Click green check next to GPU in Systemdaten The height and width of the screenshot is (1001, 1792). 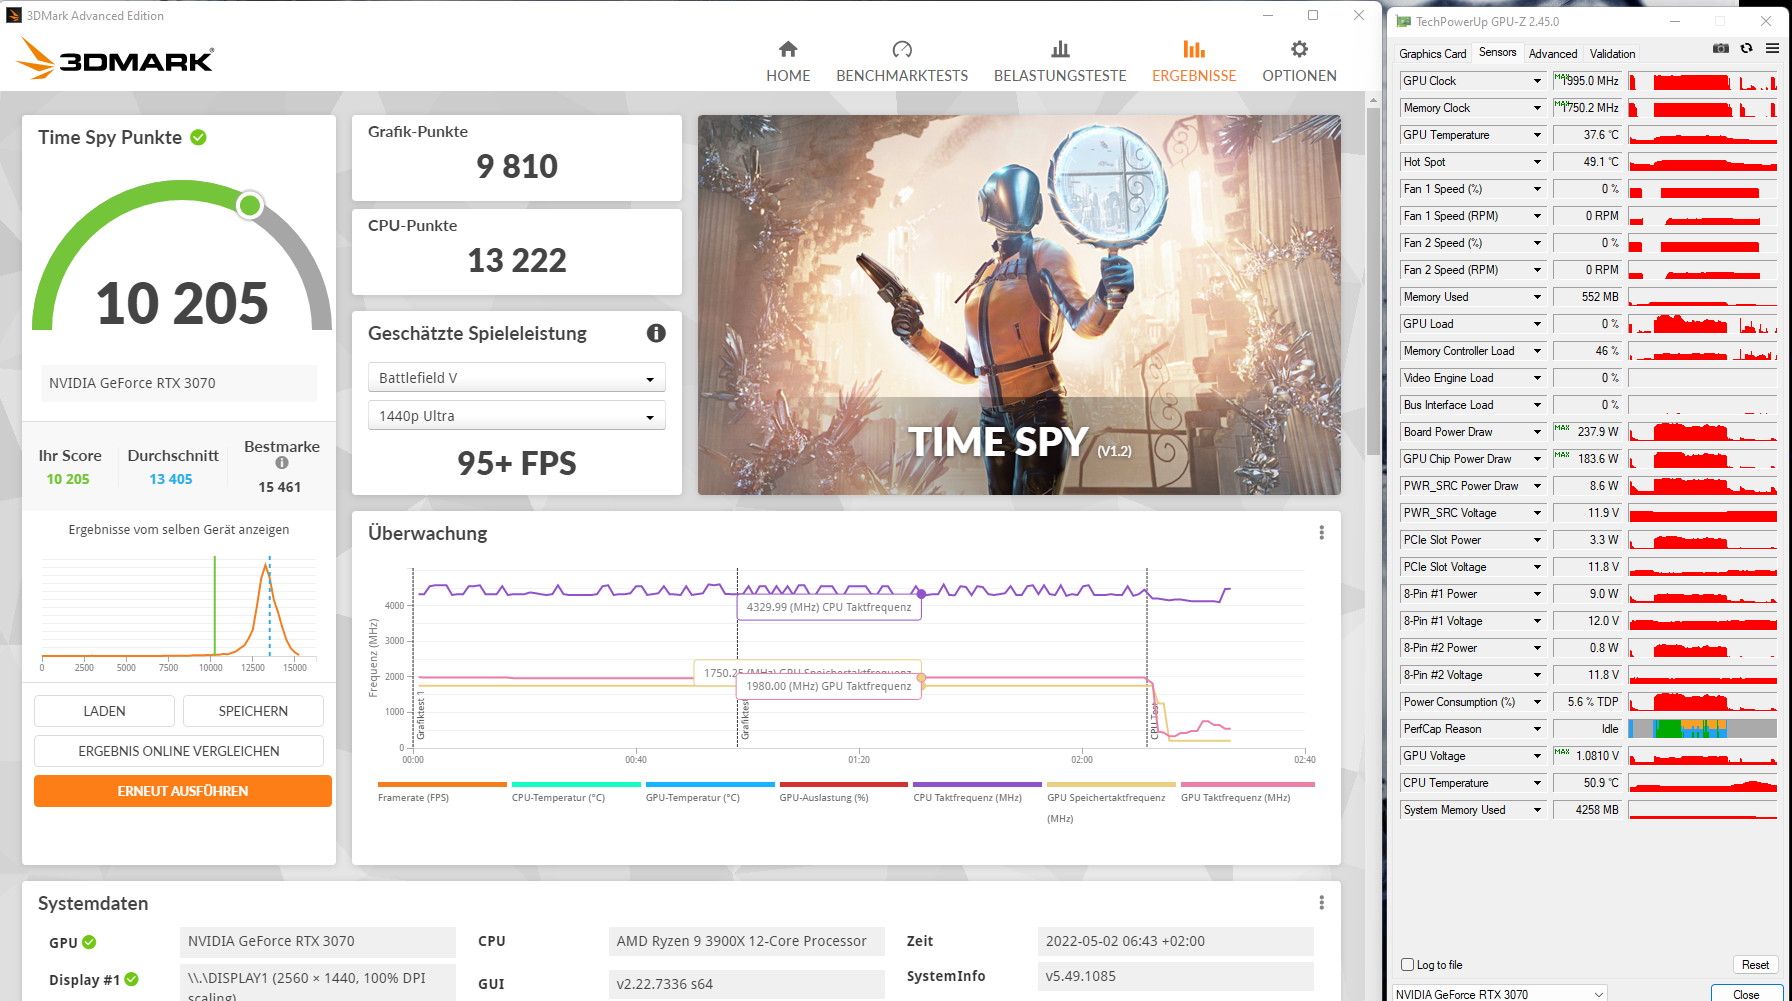[89, 942]
